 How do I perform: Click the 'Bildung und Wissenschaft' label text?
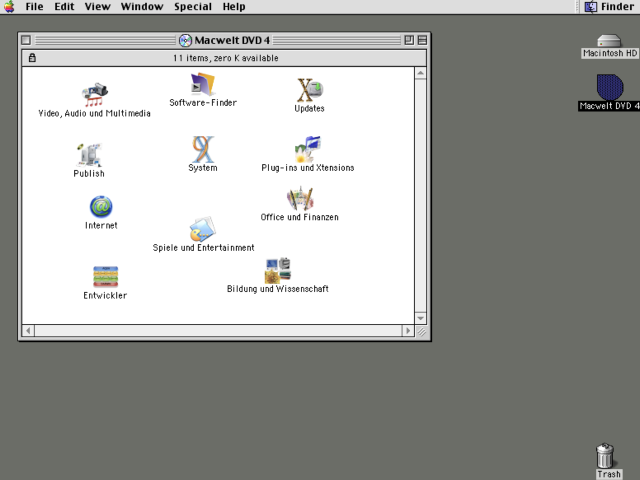tap(278, 289)
